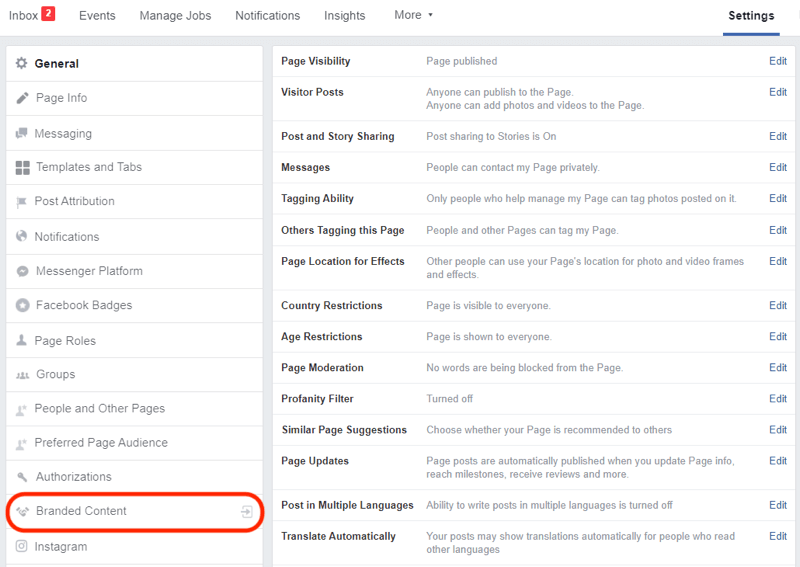Screen dimensions: 800x567
Task: Click the Branded Content external arrow icon
Action: (246, 511)
